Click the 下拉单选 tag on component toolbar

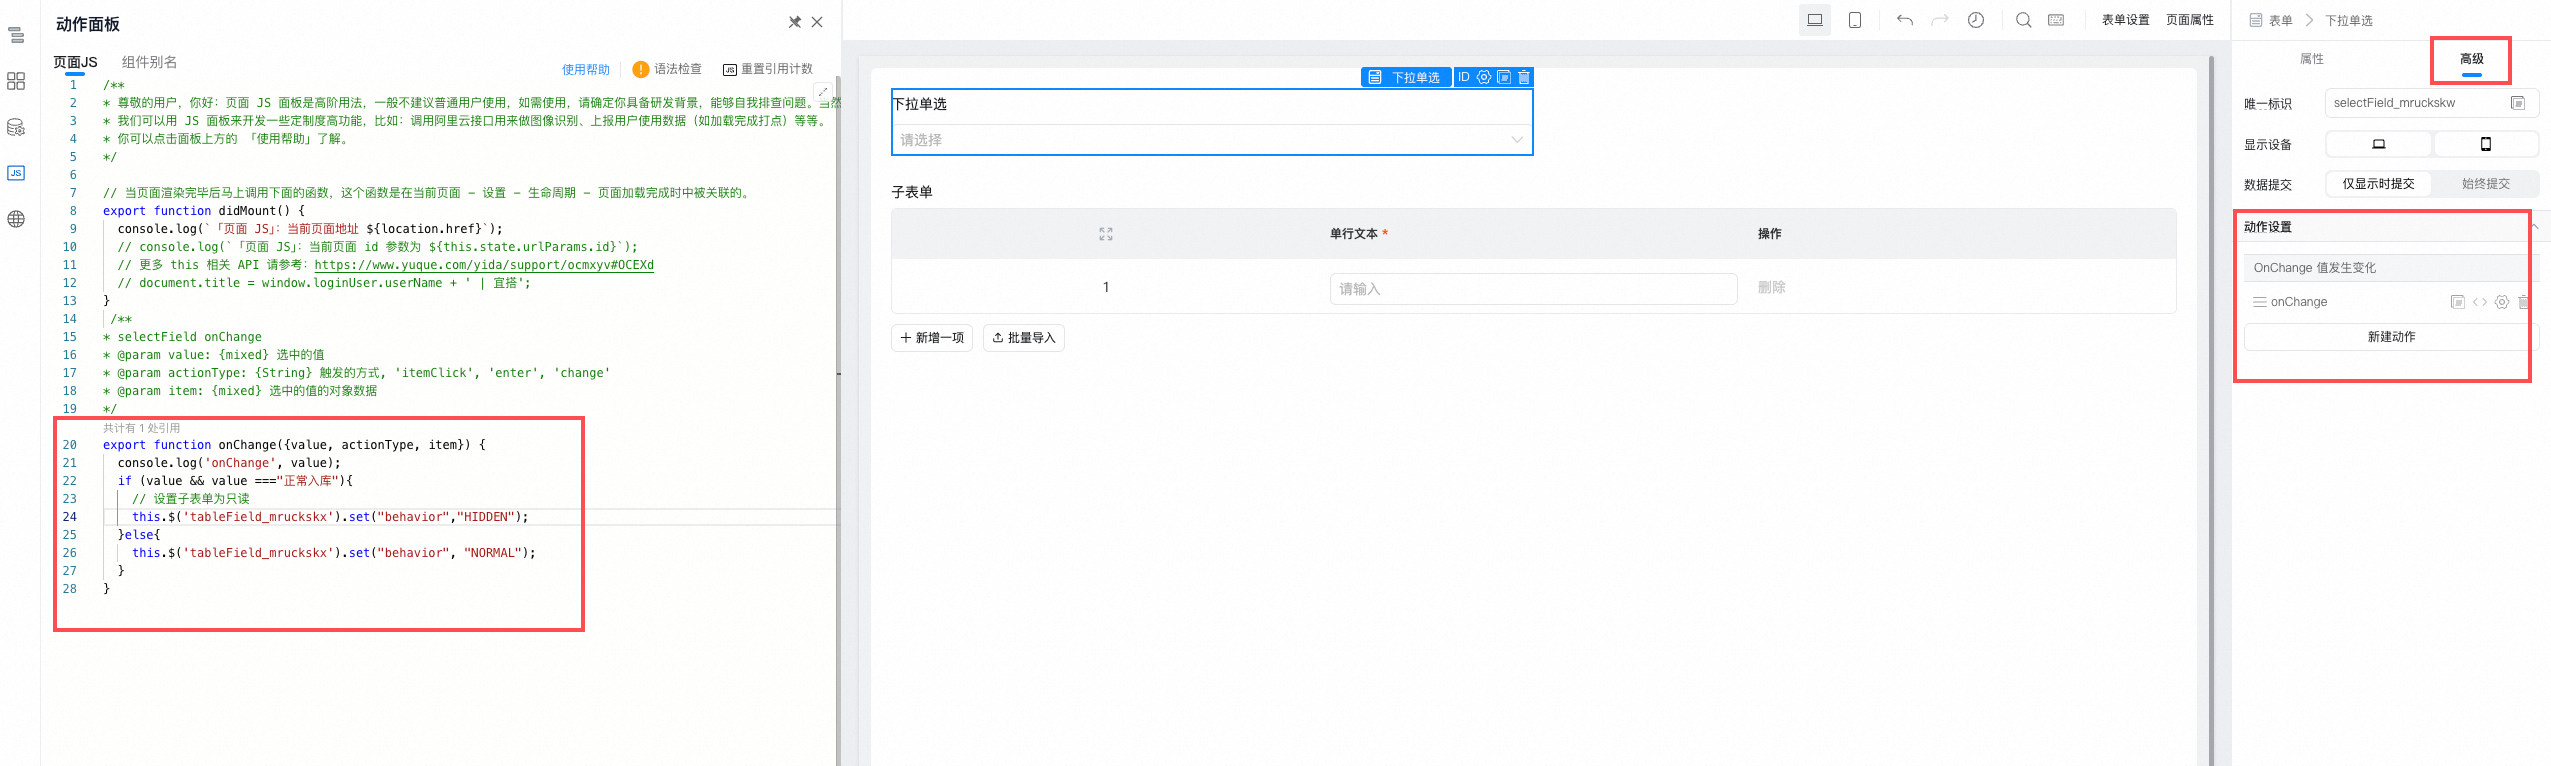click(x=1407, y=77)
